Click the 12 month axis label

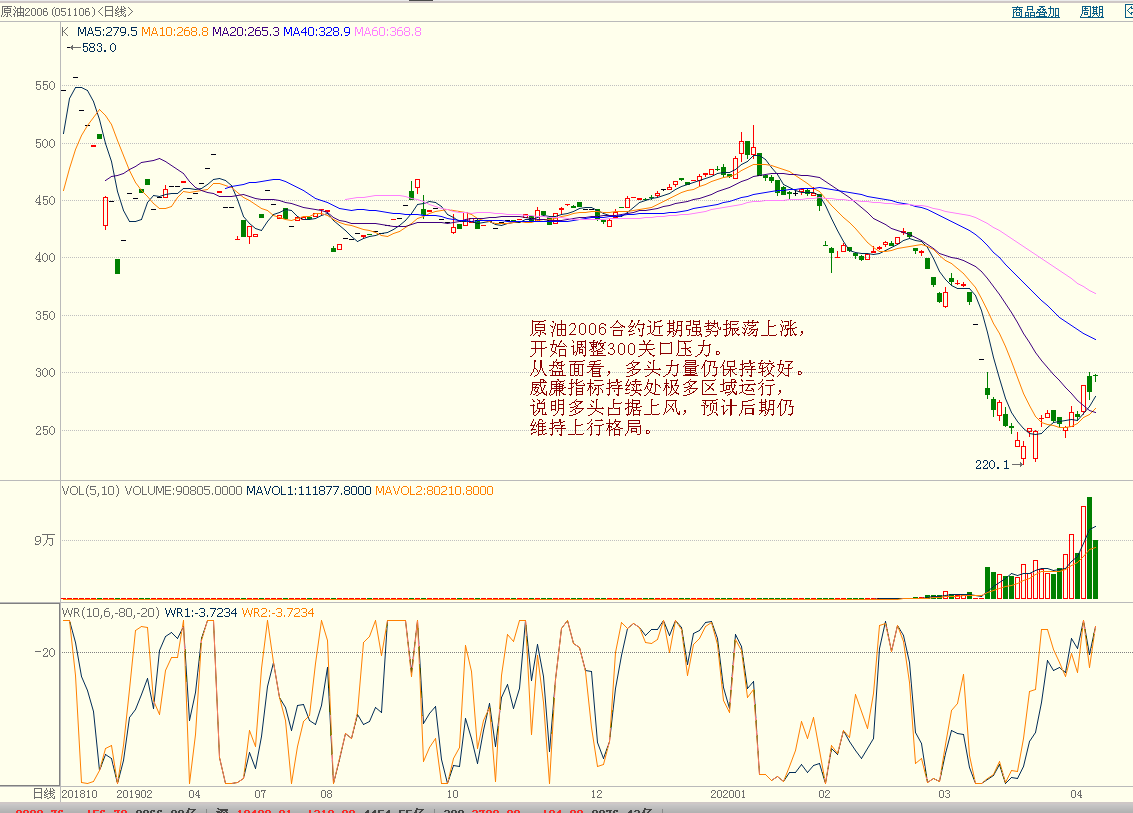[x=596, y=794]
